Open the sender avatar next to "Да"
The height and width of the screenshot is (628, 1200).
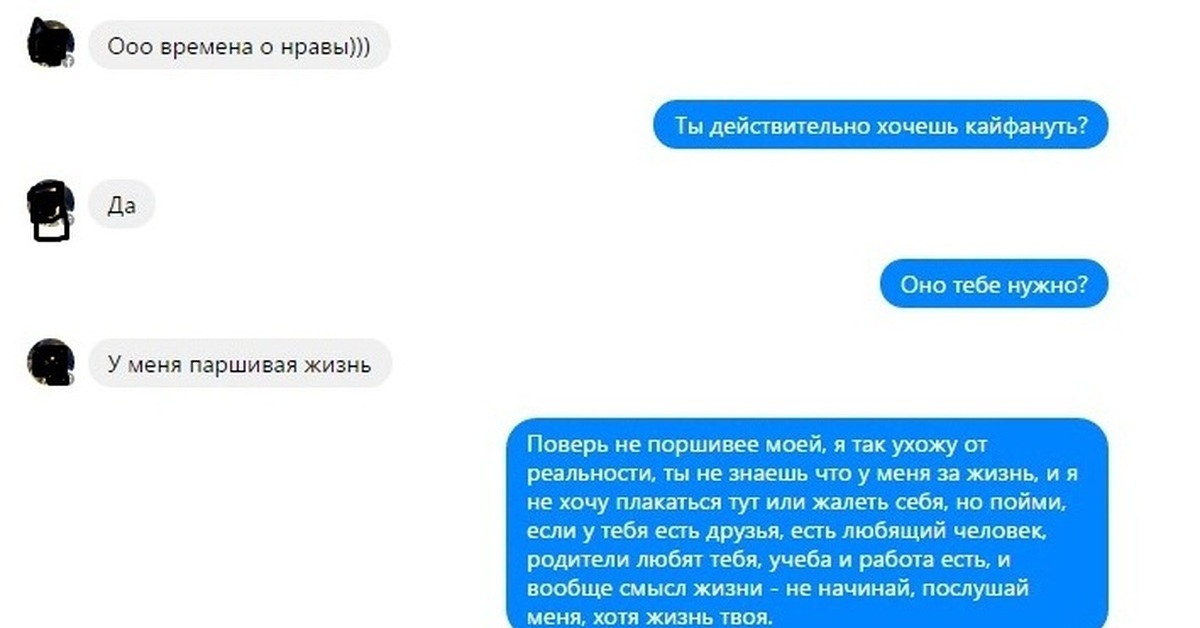pos(50,203)
